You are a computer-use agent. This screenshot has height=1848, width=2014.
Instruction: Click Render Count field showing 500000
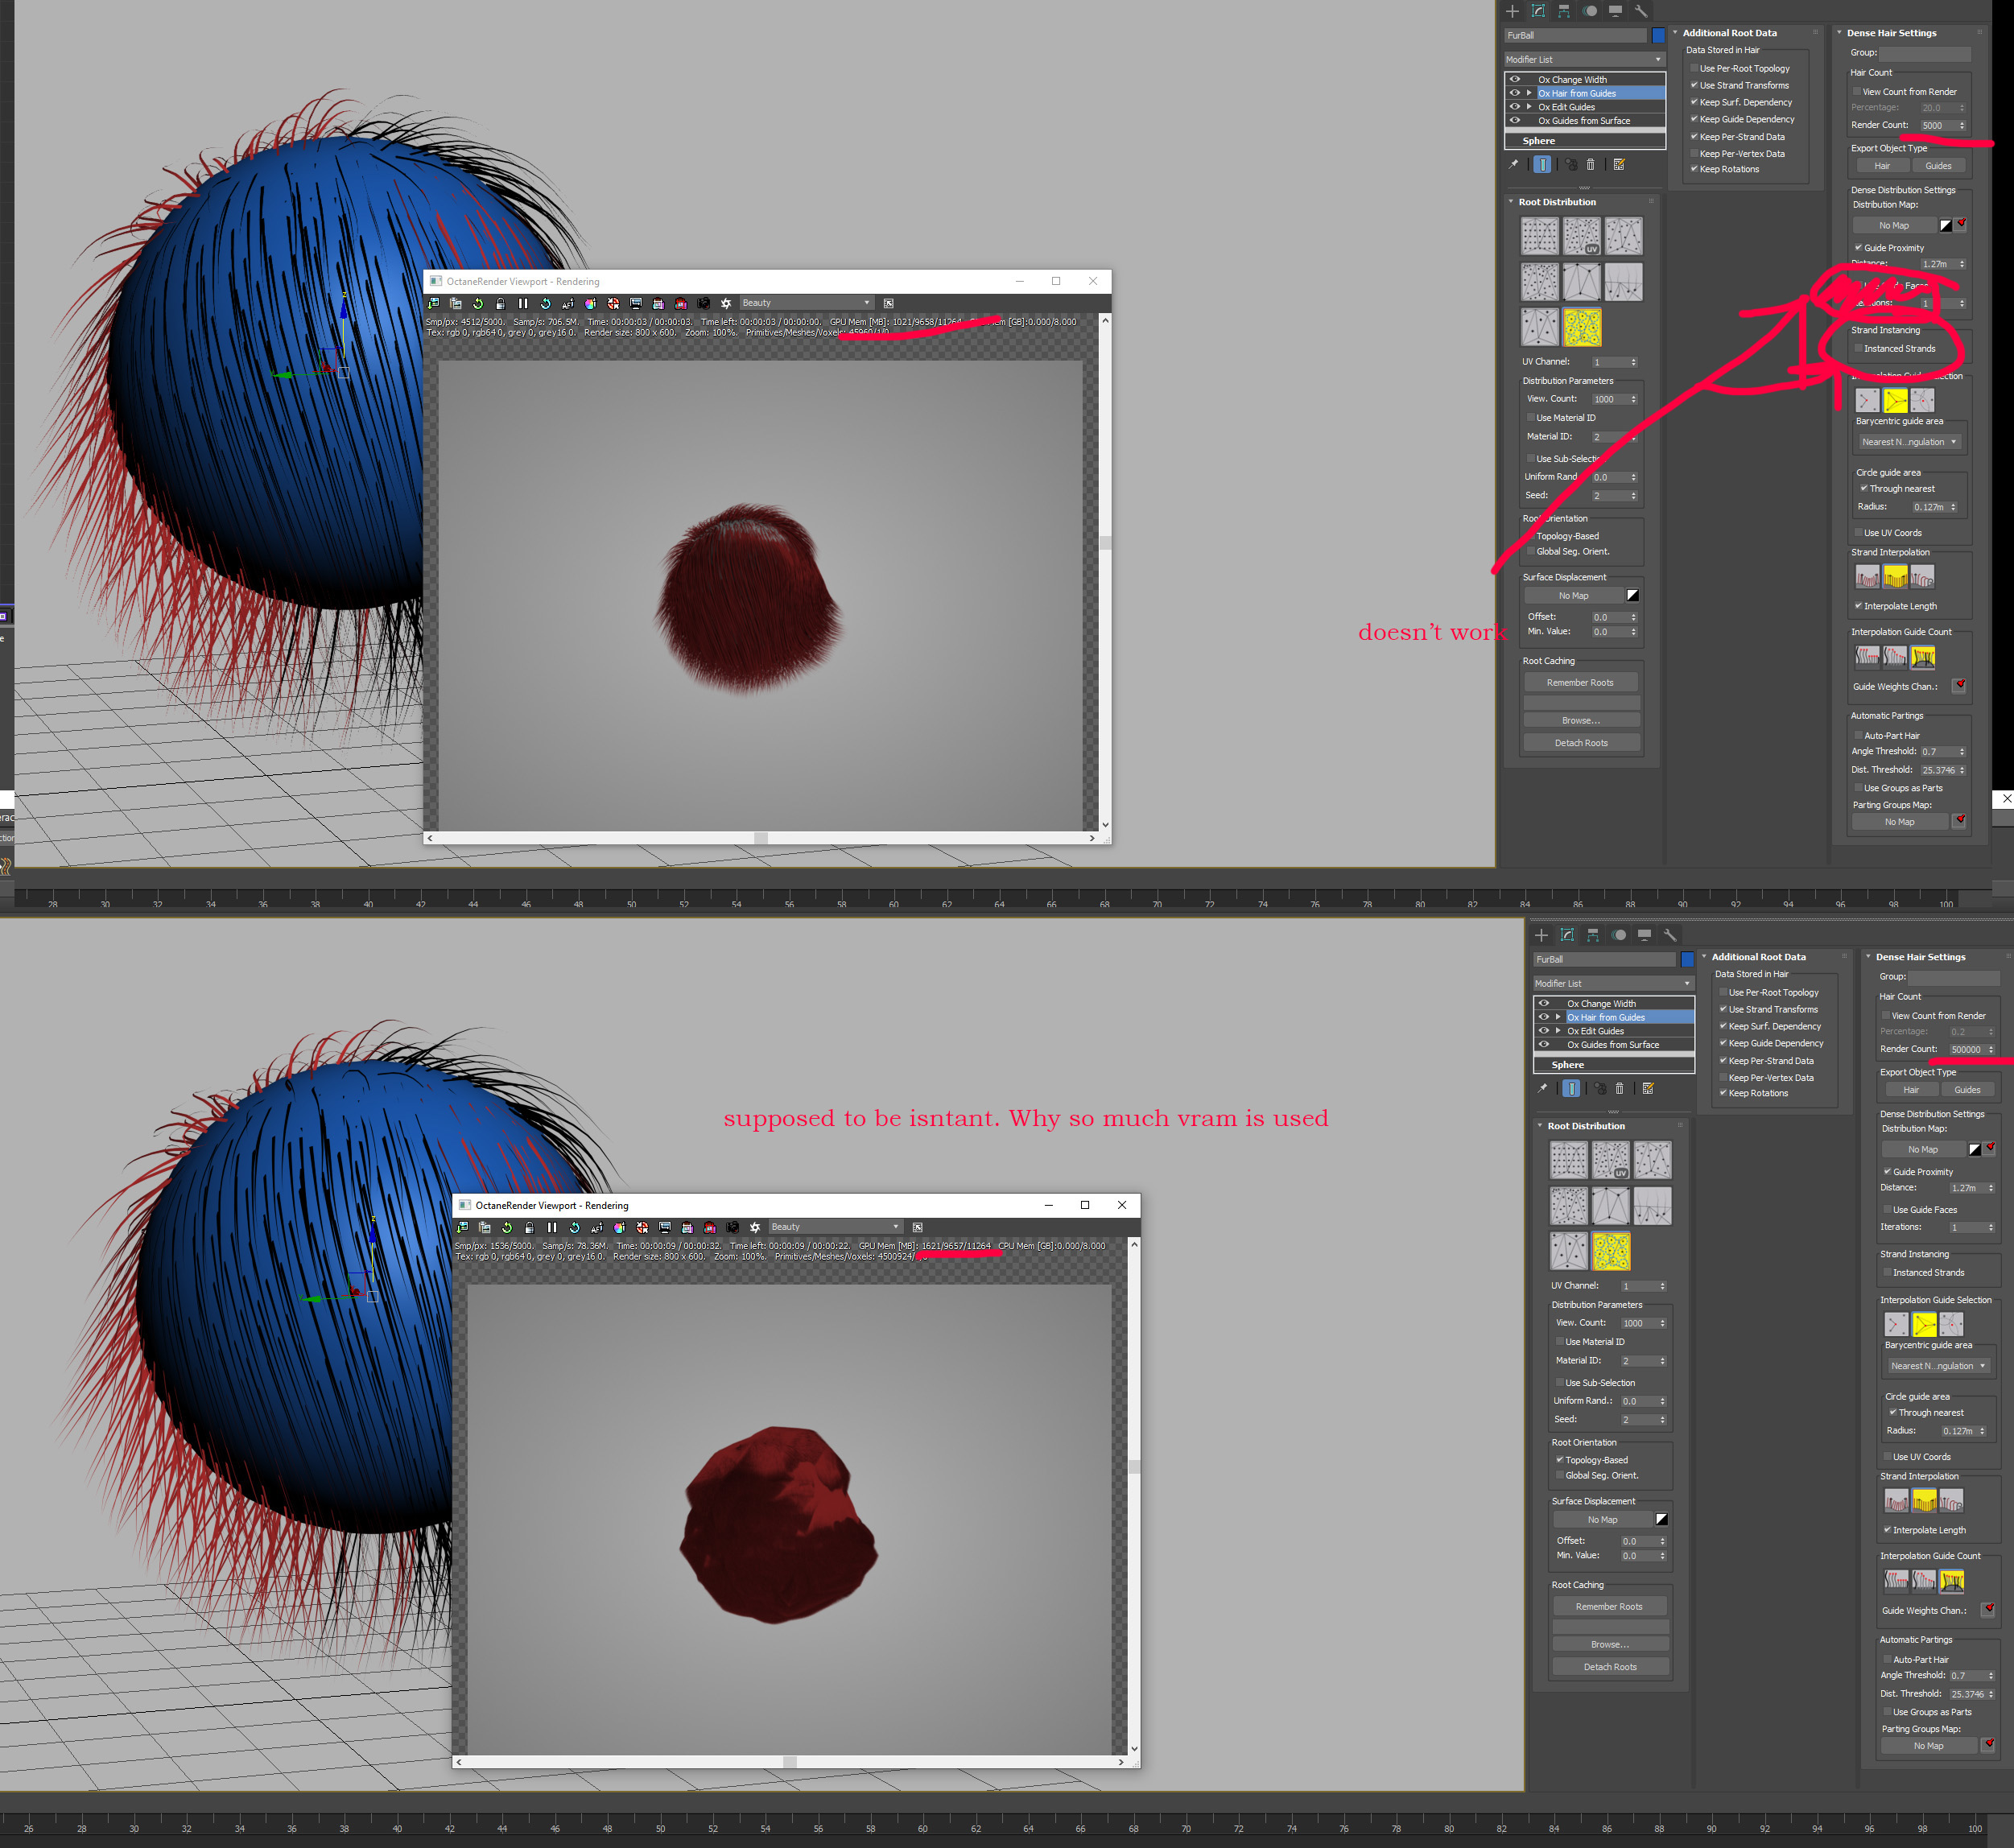[1964, 1049]
